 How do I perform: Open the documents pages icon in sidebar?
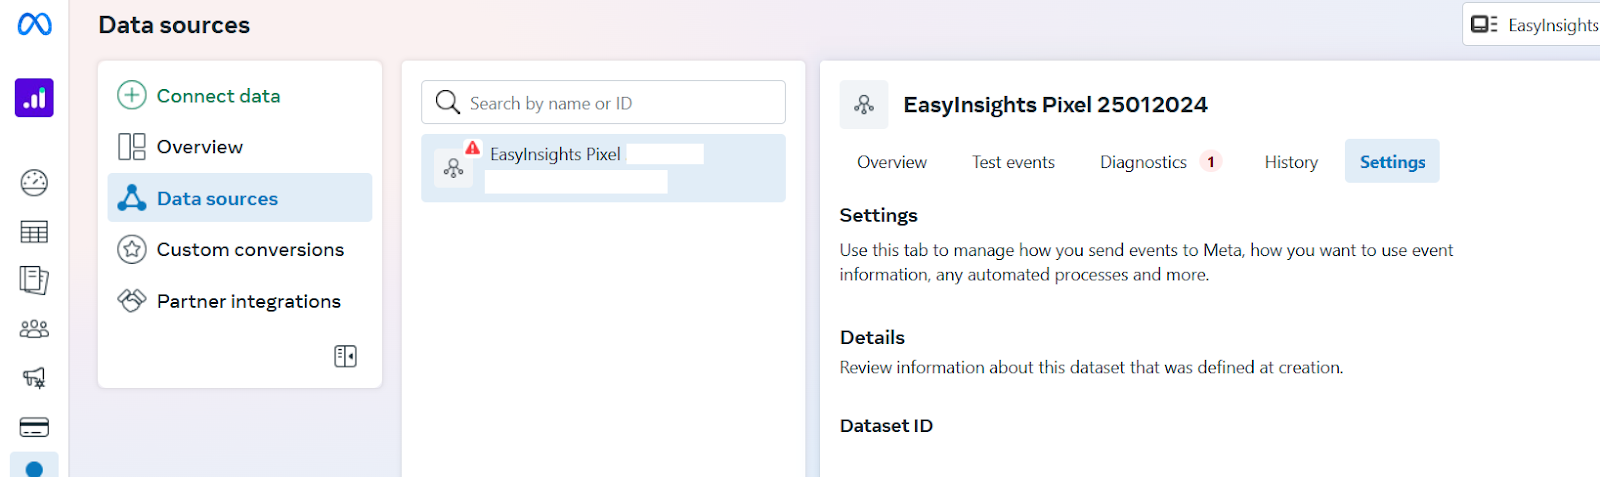click(34, 280)
